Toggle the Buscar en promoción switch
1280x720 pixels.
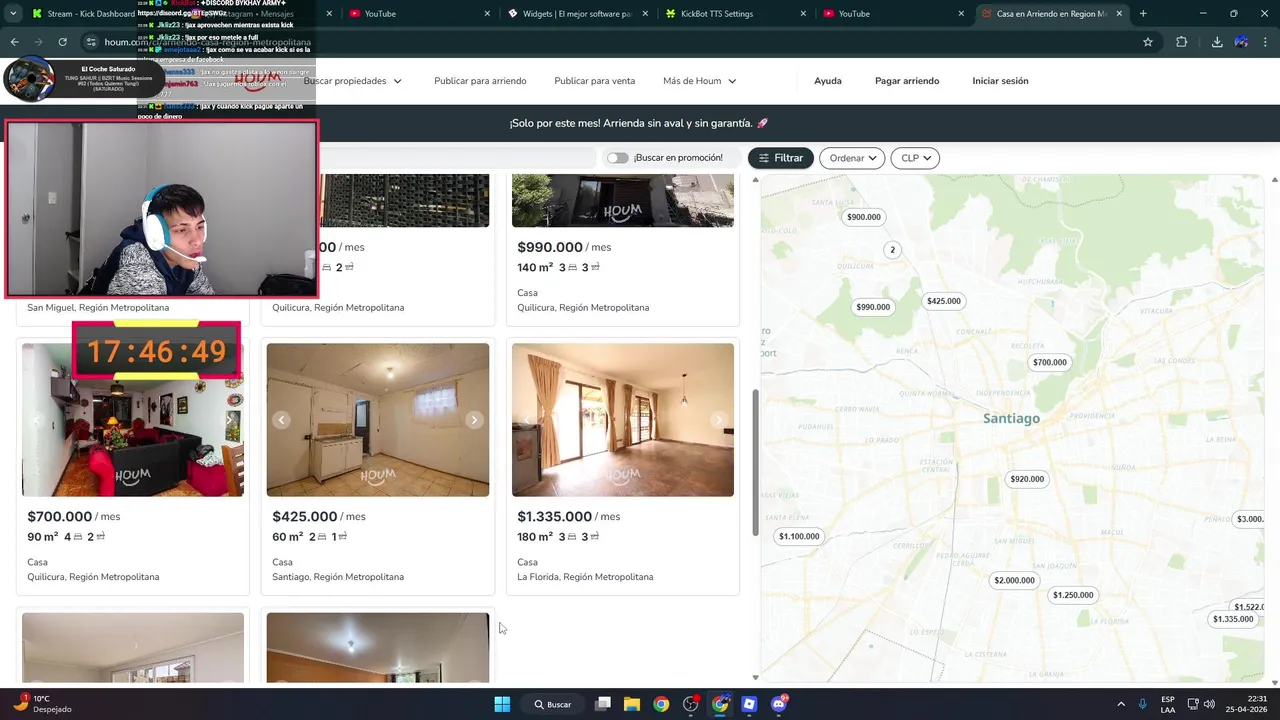(x=617, y=158)
